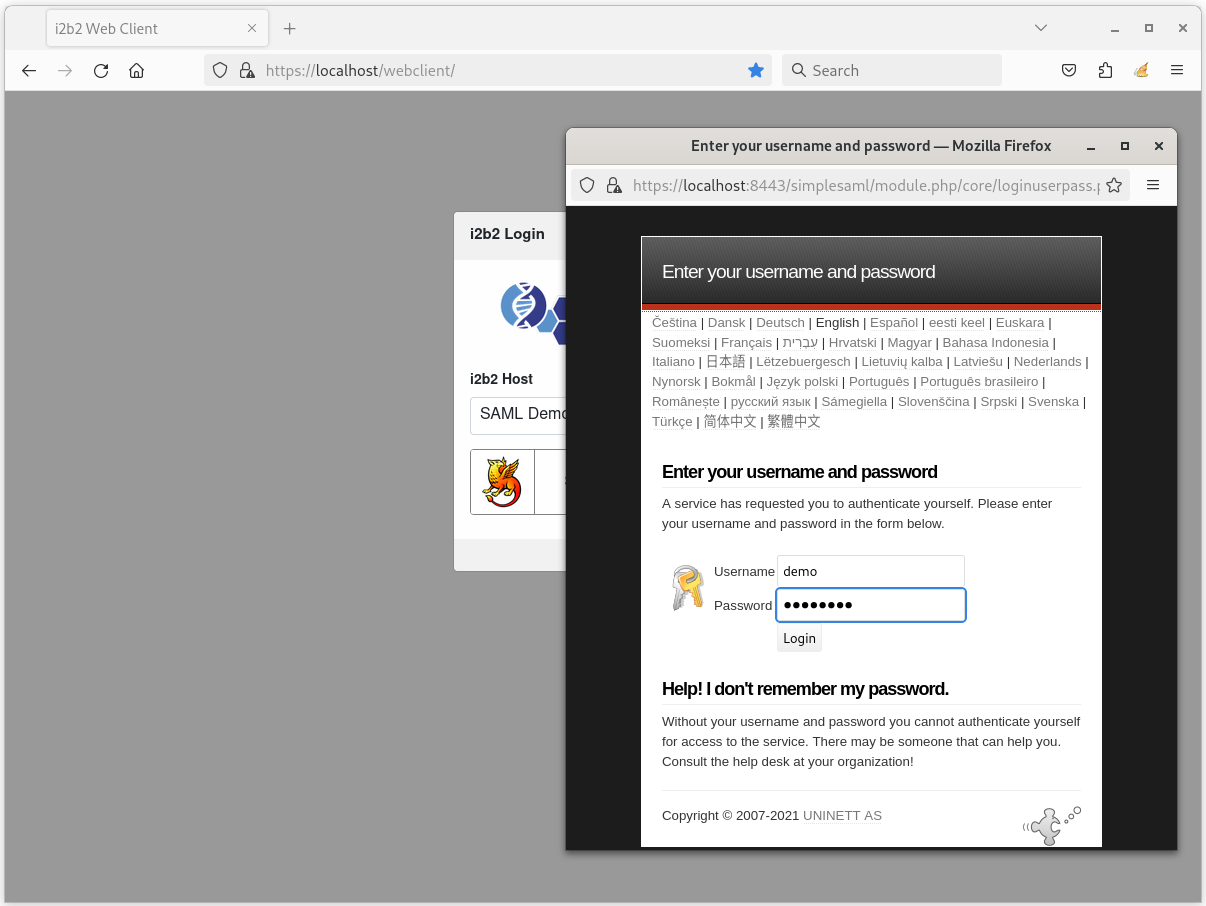Switch language to Hrvatski
Image resolution: width=1206 pixels, height=906 pixels.
click(x=852, y=342)
